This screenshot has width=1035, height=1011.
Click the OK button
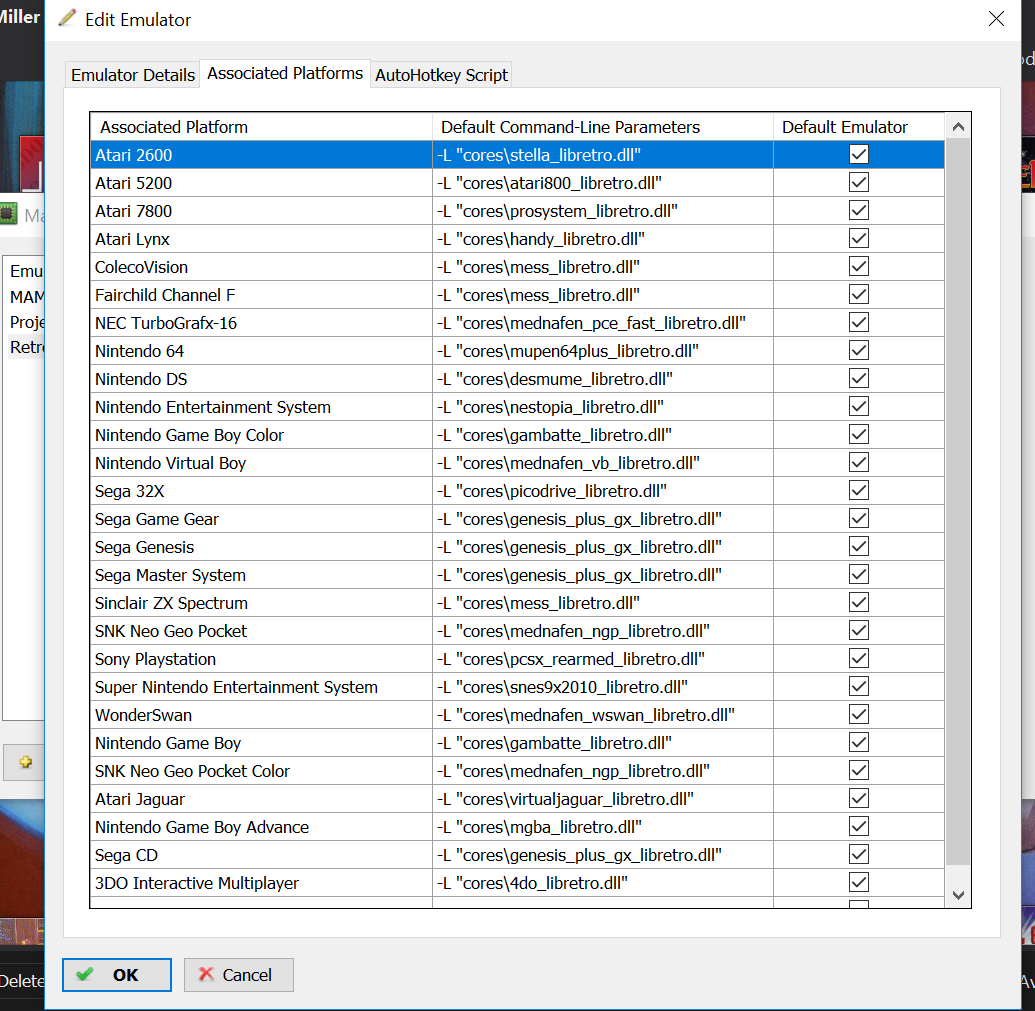coord(117,975)
